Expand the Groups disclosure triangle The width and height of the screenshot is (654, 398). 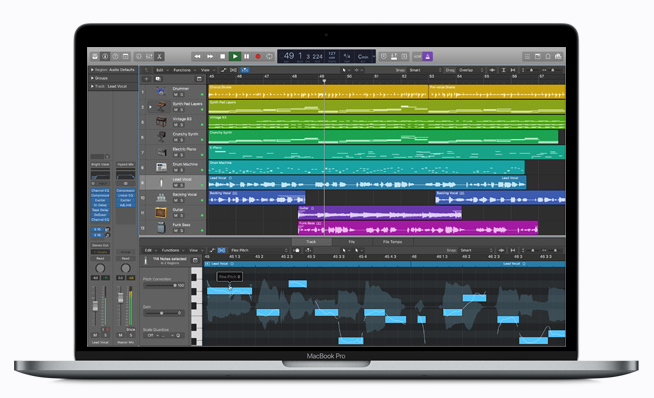pyautogui.click(x=92, y=78)
